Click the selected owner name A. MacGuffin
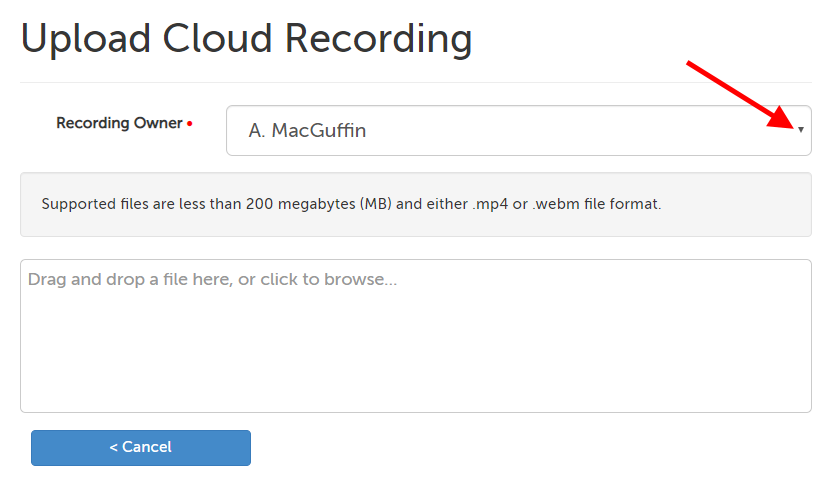This screenshot has width=834, height=482. [307, 131]
